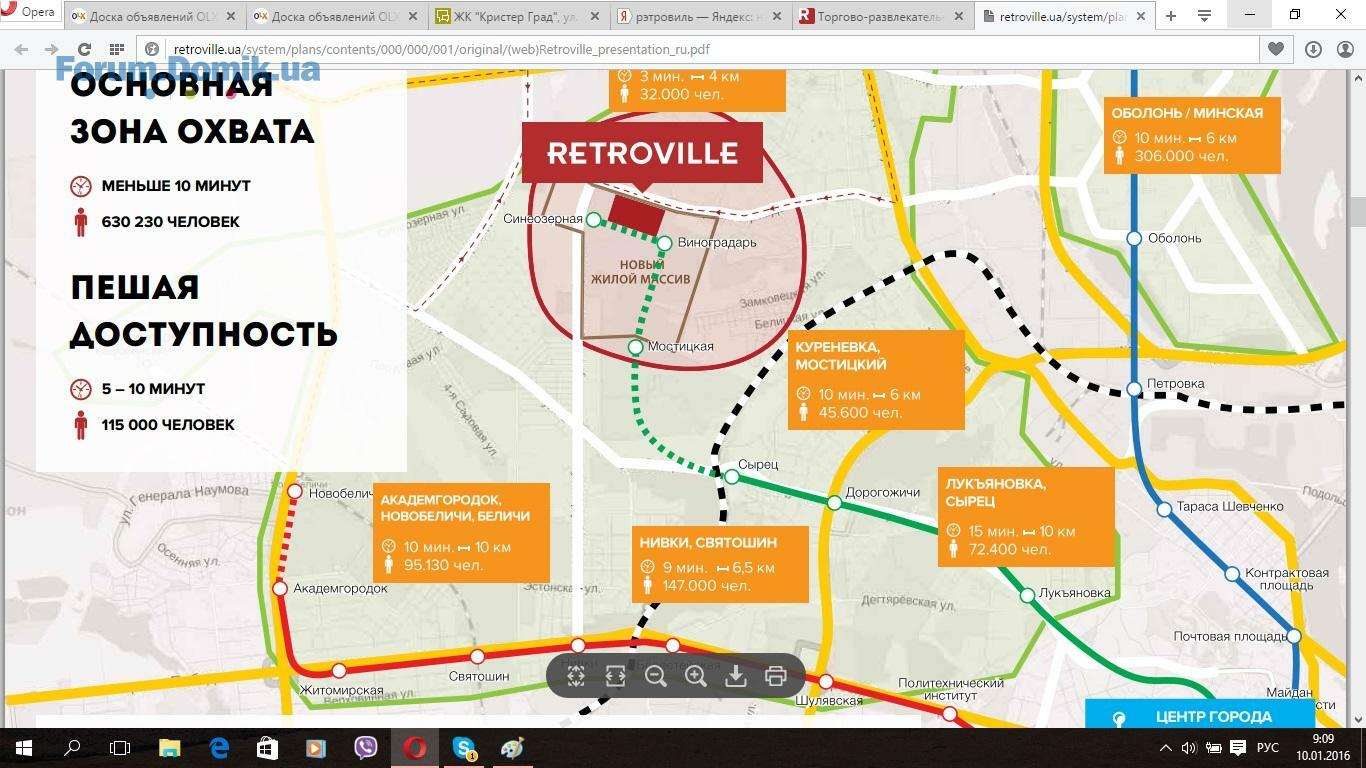Switch to the Торгово-развлекательный tab
This screenshot has width=1366, height=768.
883,16
